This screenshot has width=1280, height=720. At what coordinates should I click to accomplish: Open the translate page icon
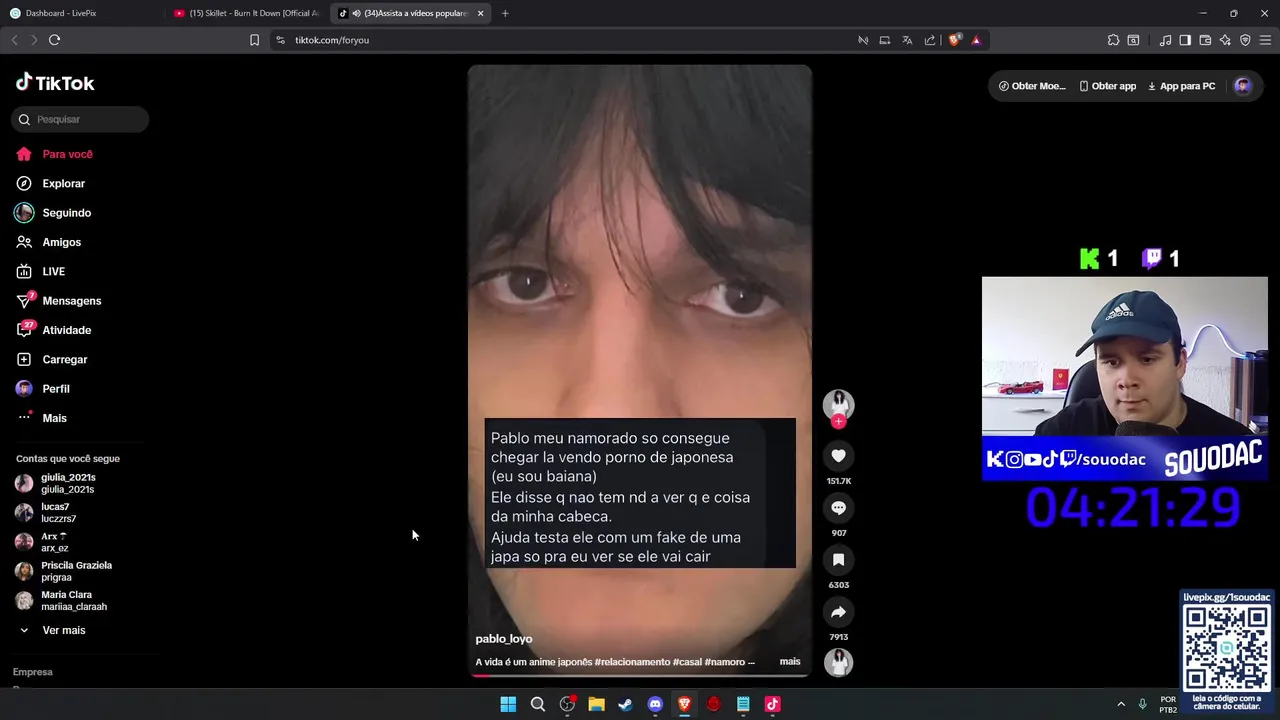tap(907, 40)
